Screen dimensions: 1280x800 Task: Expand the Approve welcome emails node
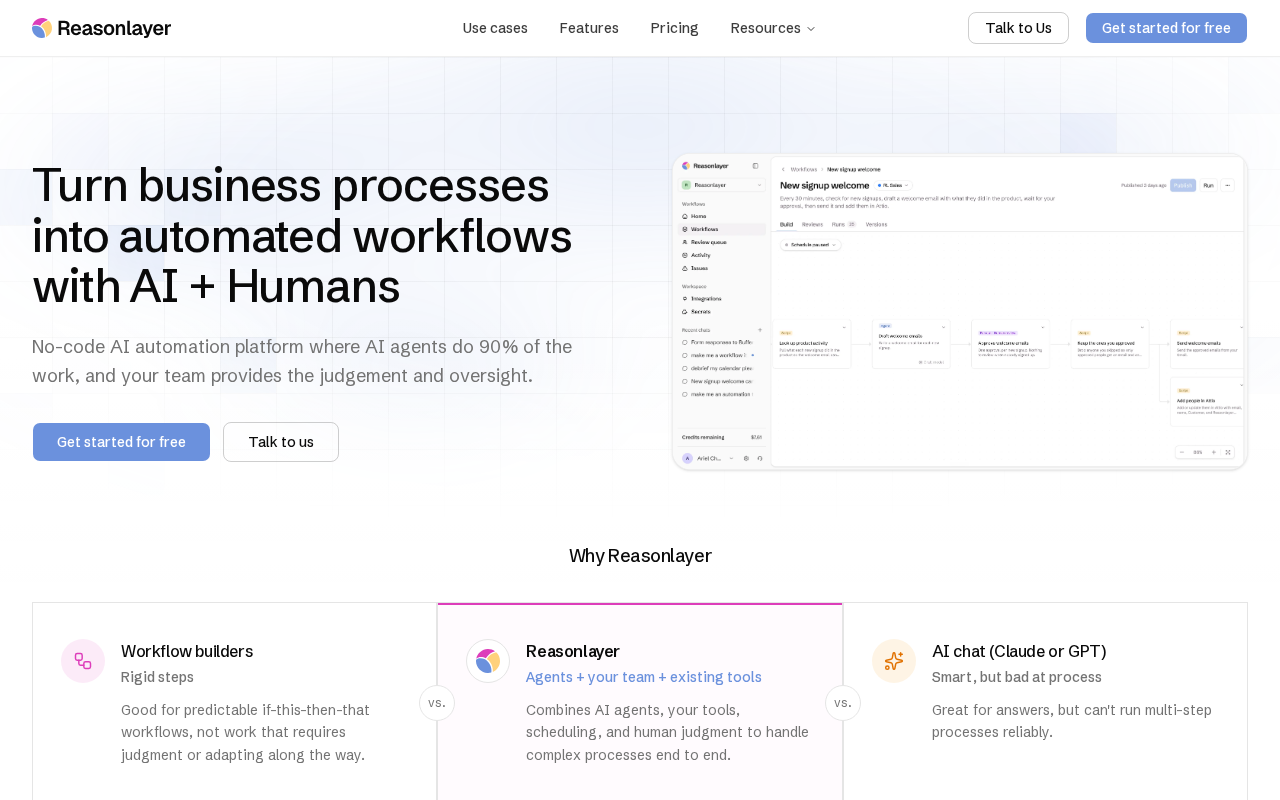[1044, 327]
